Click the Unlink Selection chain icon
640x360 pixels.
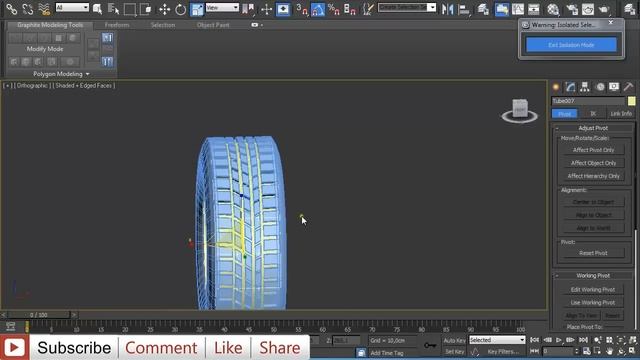(27, 8)
